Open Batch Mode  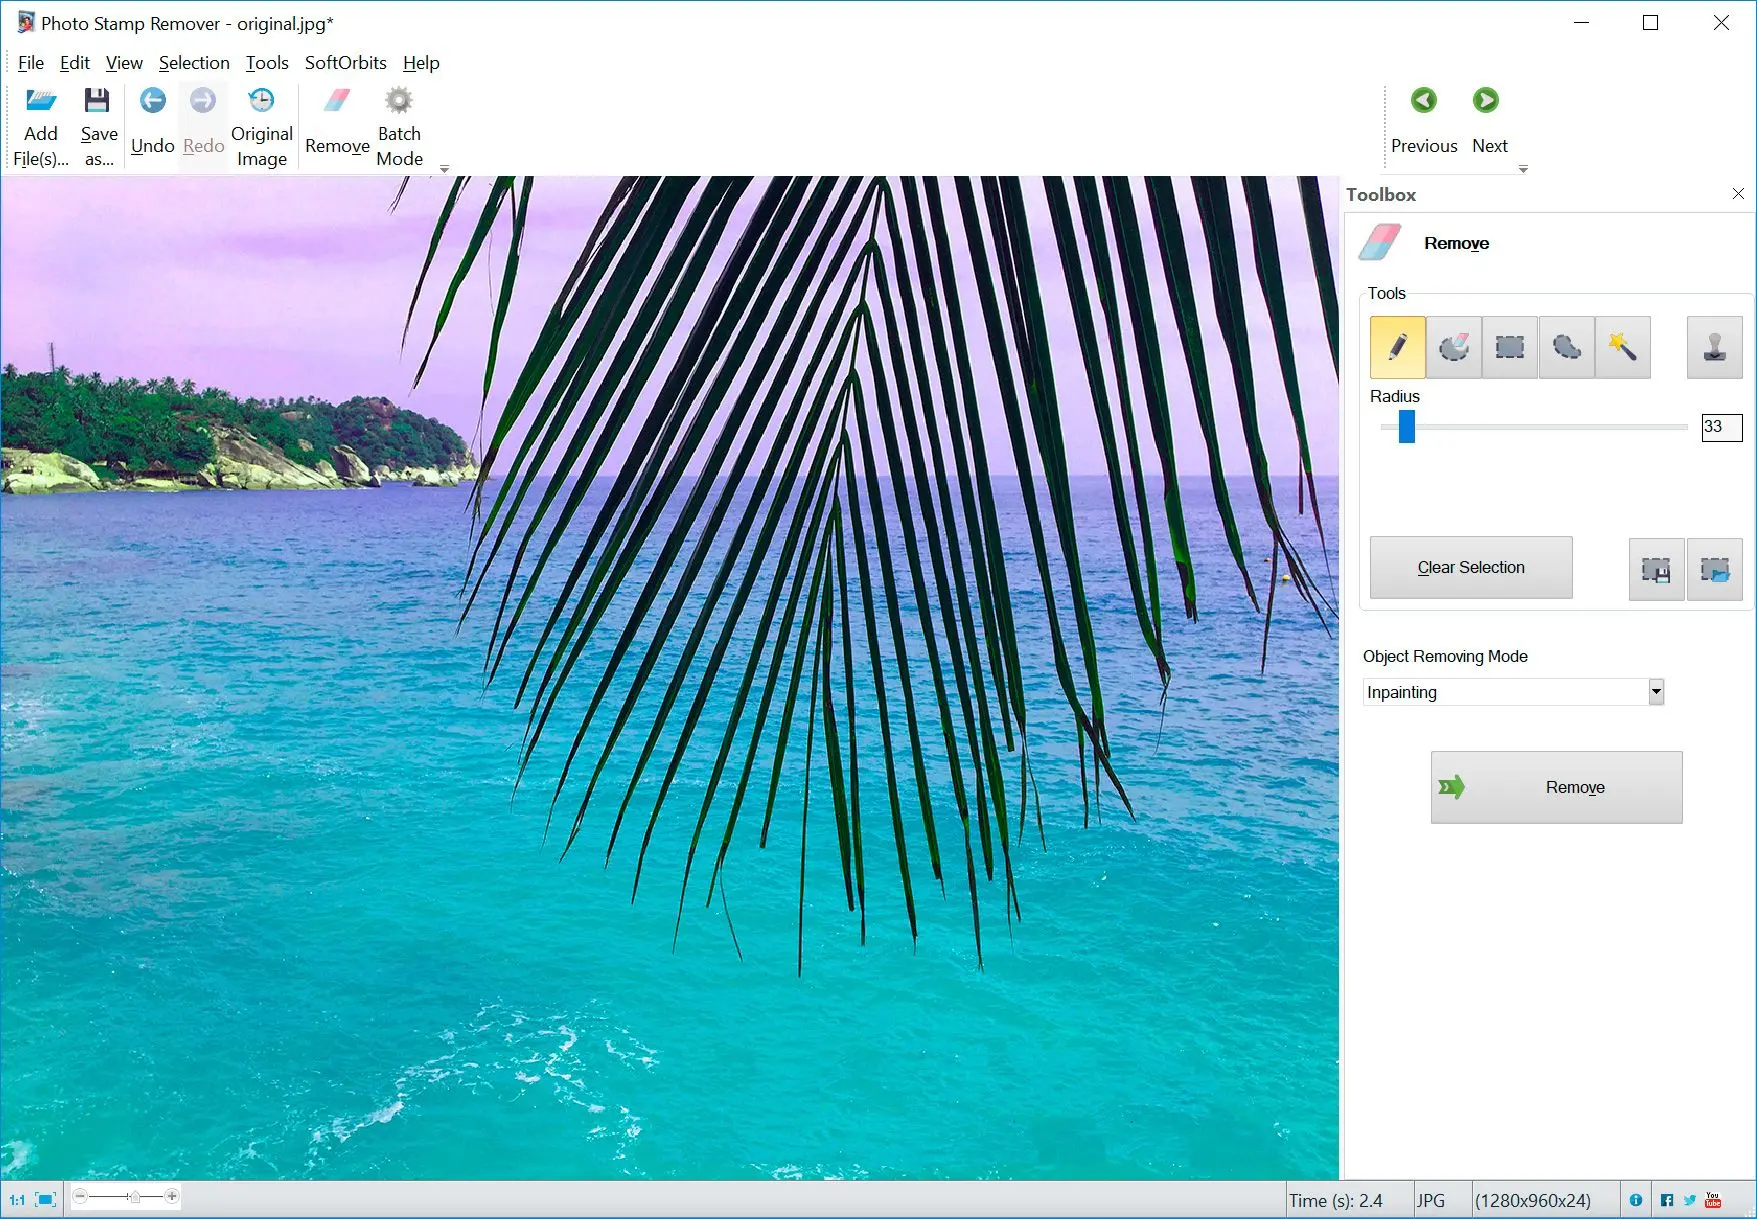(x=399, y=127)
